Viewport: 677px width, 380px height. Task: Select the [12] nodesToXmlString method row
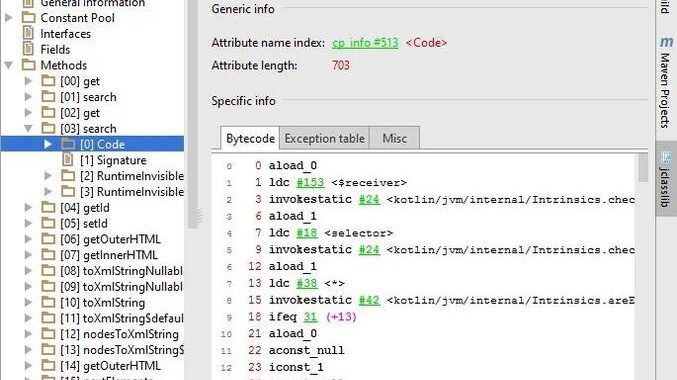119,334
